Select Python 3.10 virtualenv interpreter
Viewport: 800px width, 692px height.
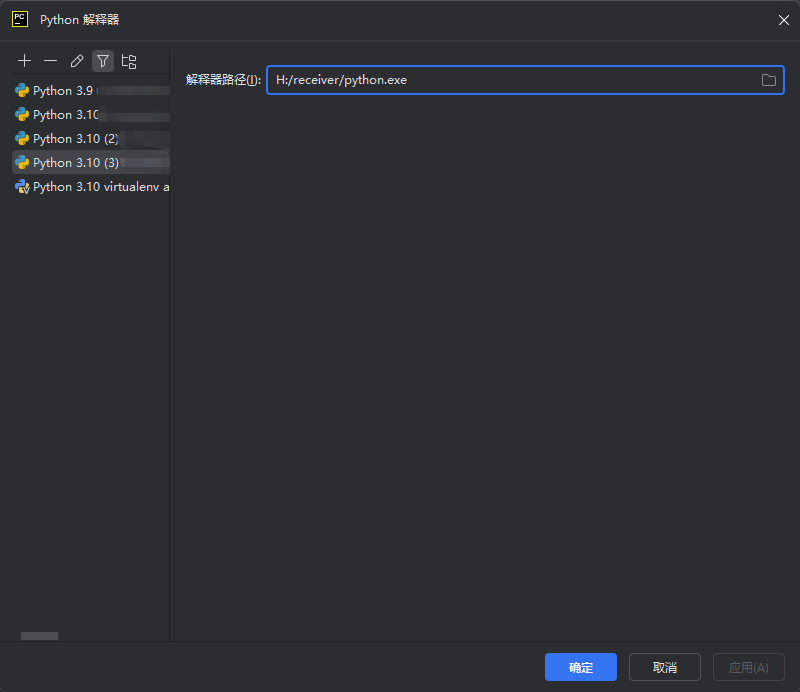pos(91,187)
